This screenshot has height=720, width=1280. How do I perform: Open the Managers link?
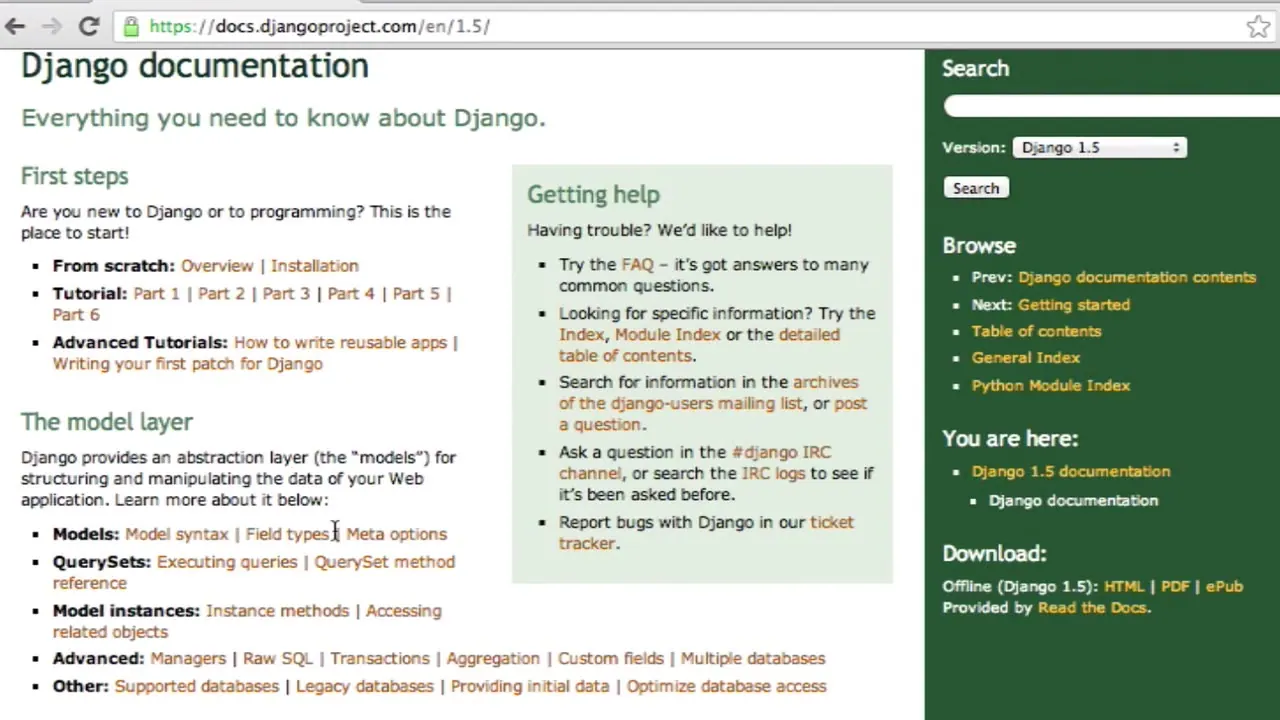[x=188, y=659]
